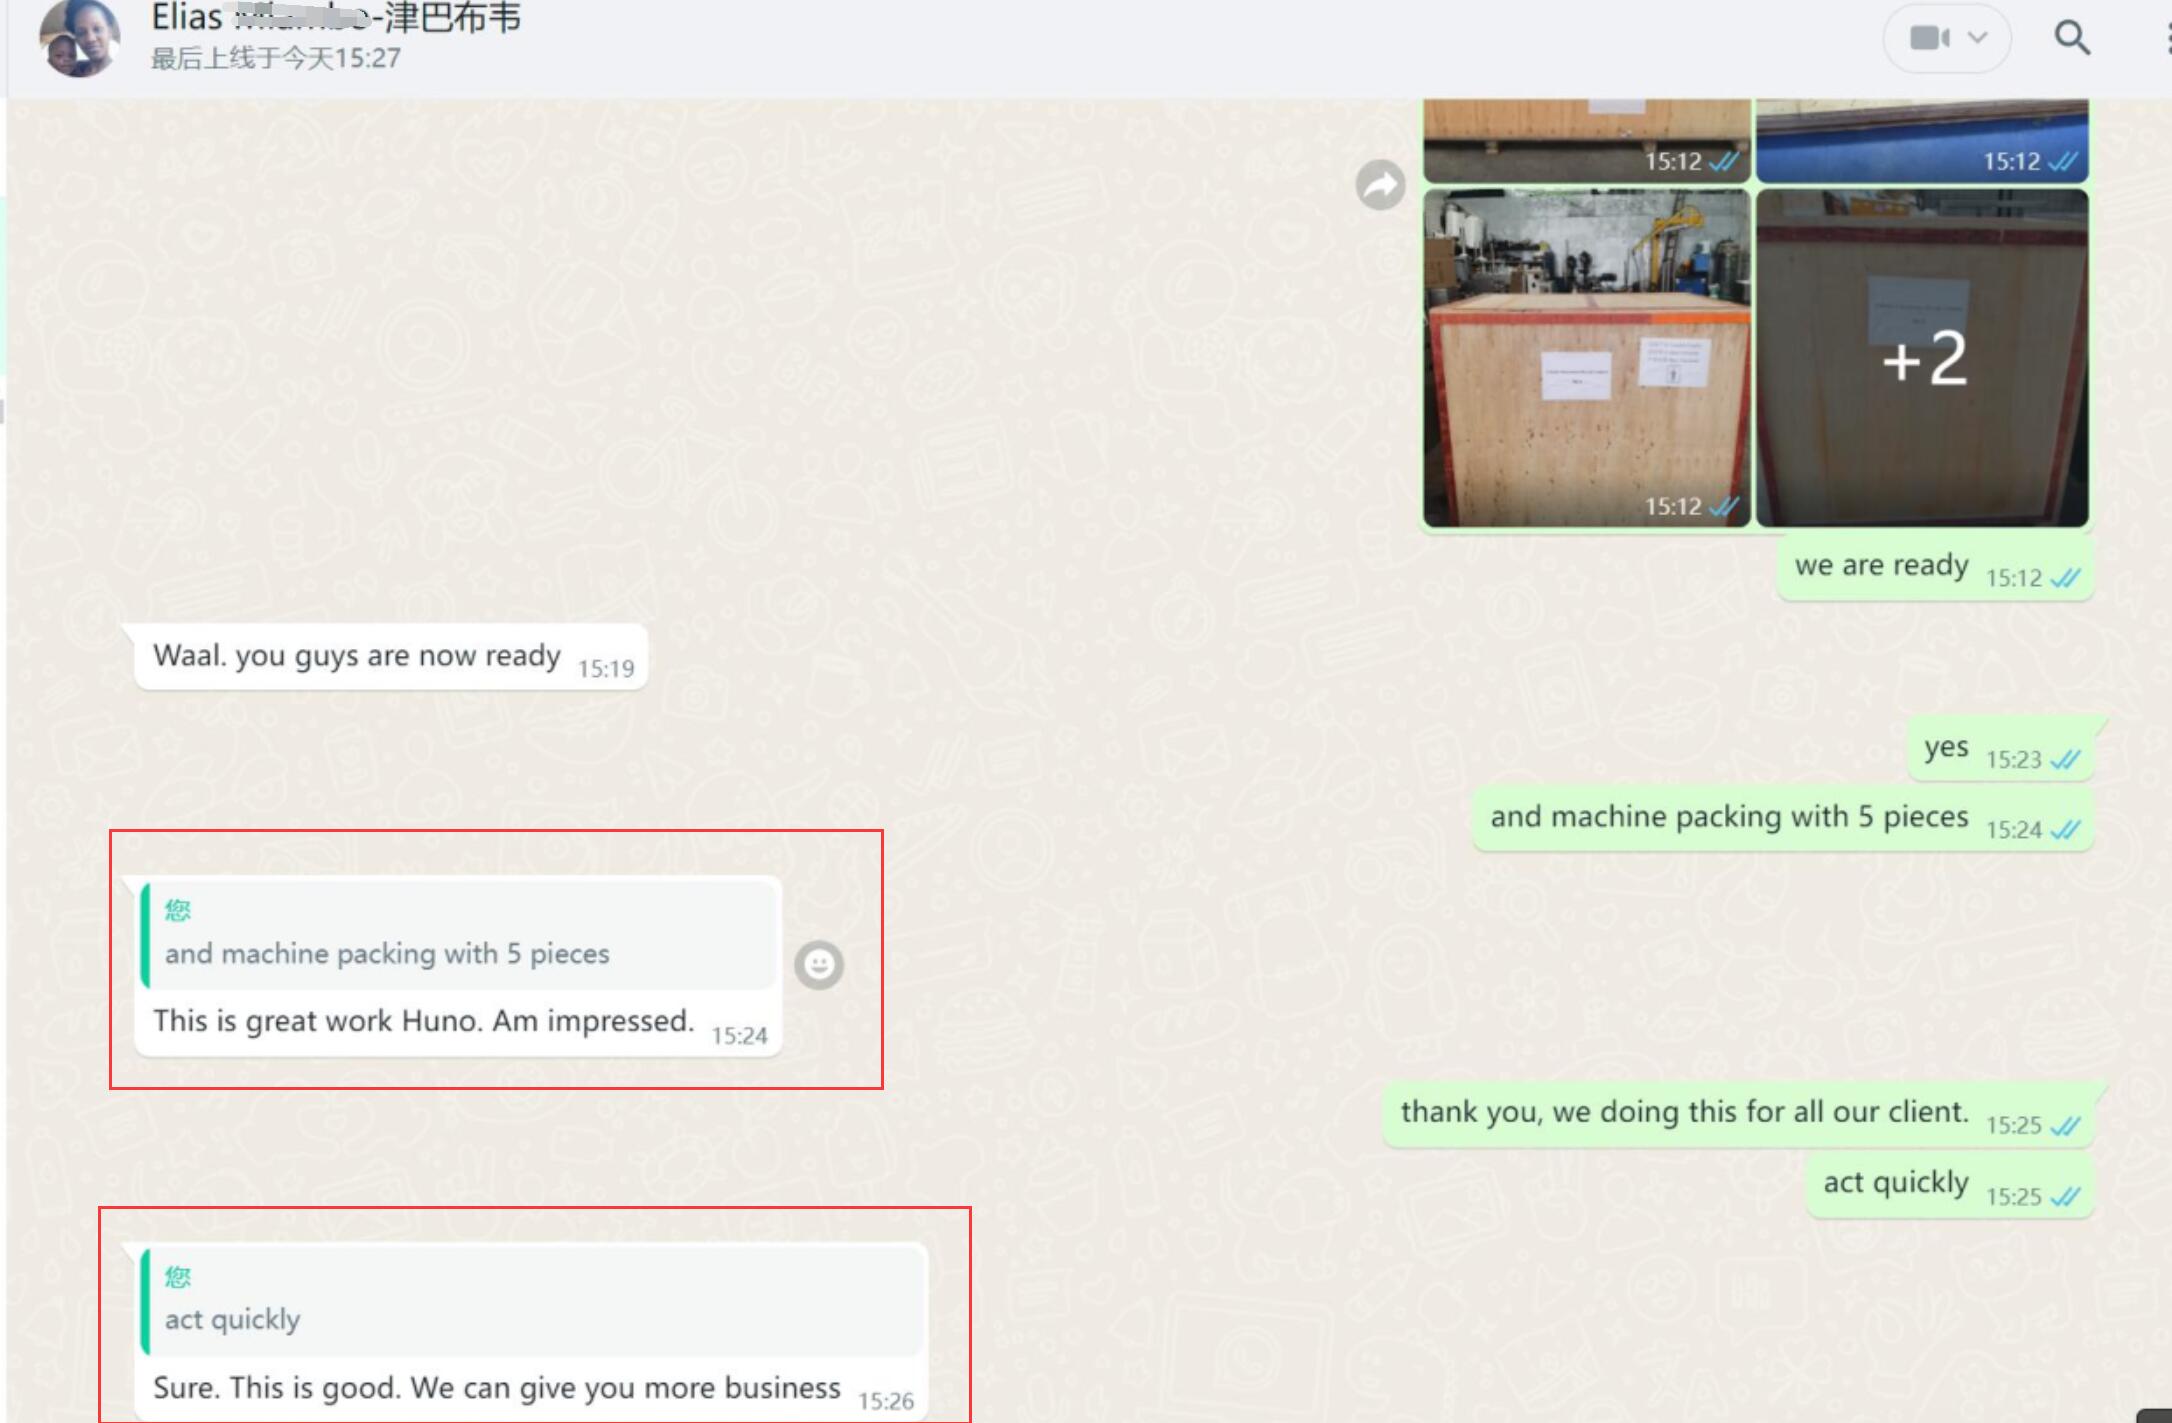Open the wooden crate photo thumbnail
Screen dimensions: 2172x1423
click(x=1587, y=358)
